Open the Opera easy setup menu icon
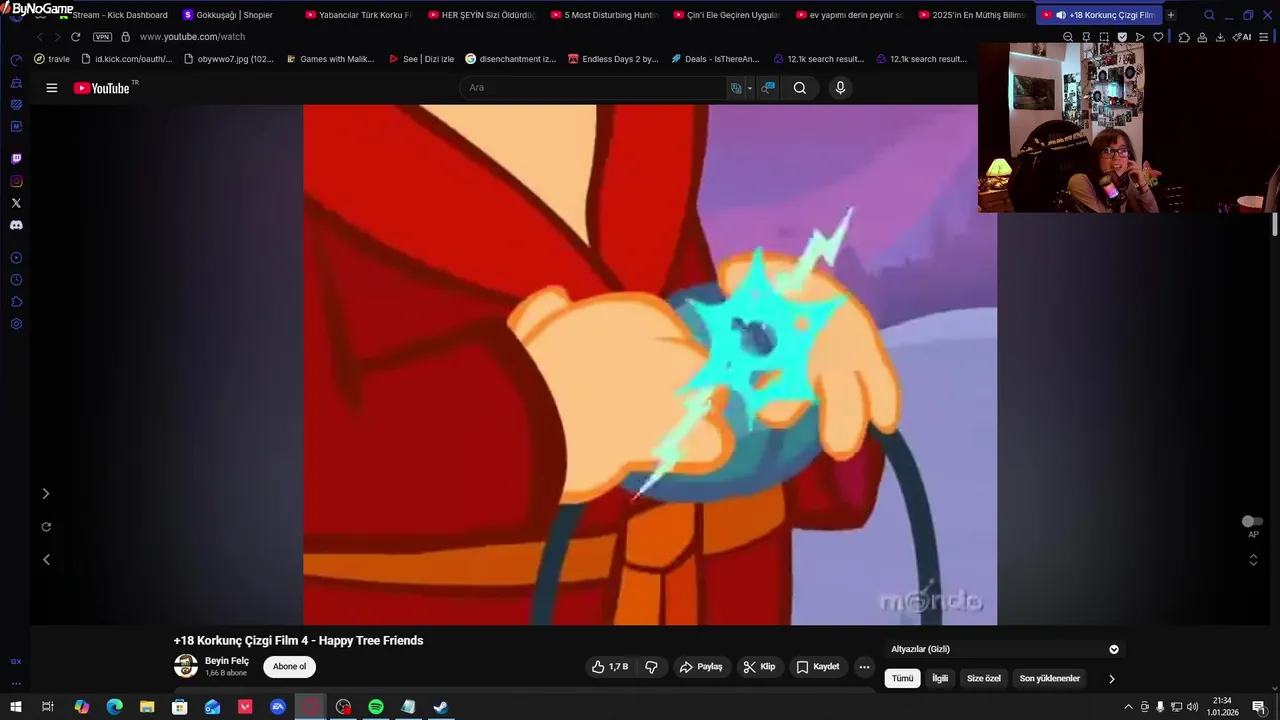This screenshot has height=720, width=1280. pyautogui.click(x=1266, y=37)
